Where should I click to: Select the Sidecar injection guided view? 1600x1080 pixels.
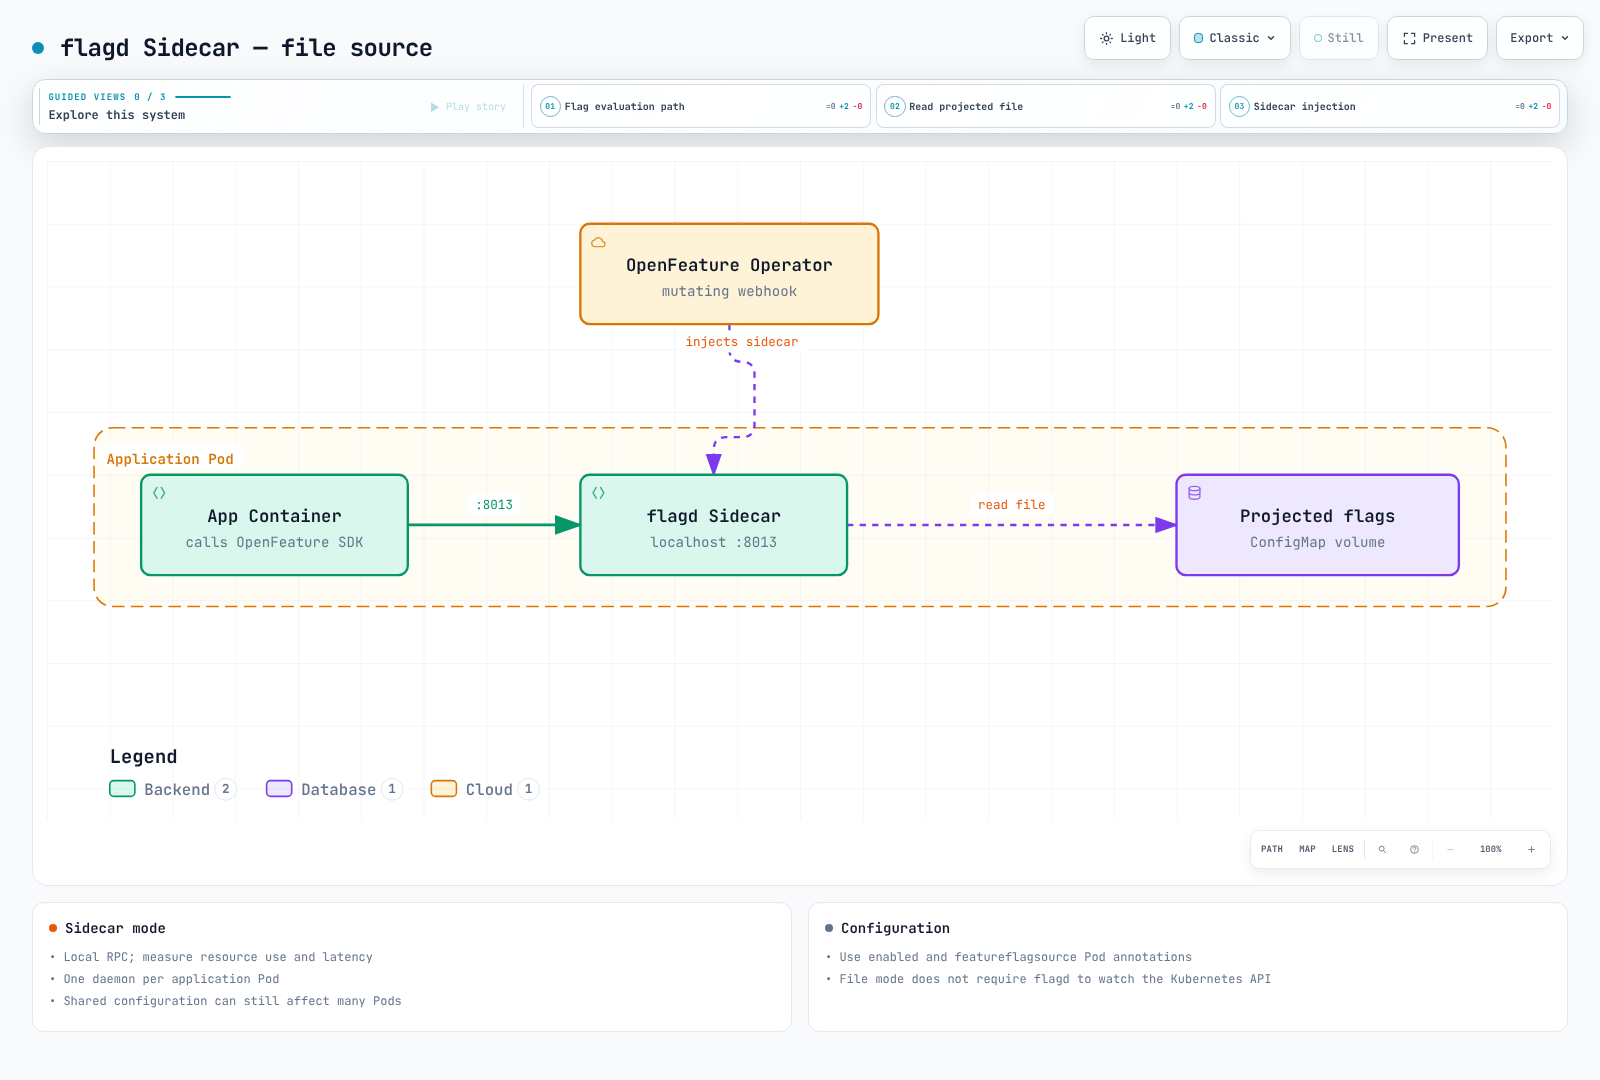1390,106
